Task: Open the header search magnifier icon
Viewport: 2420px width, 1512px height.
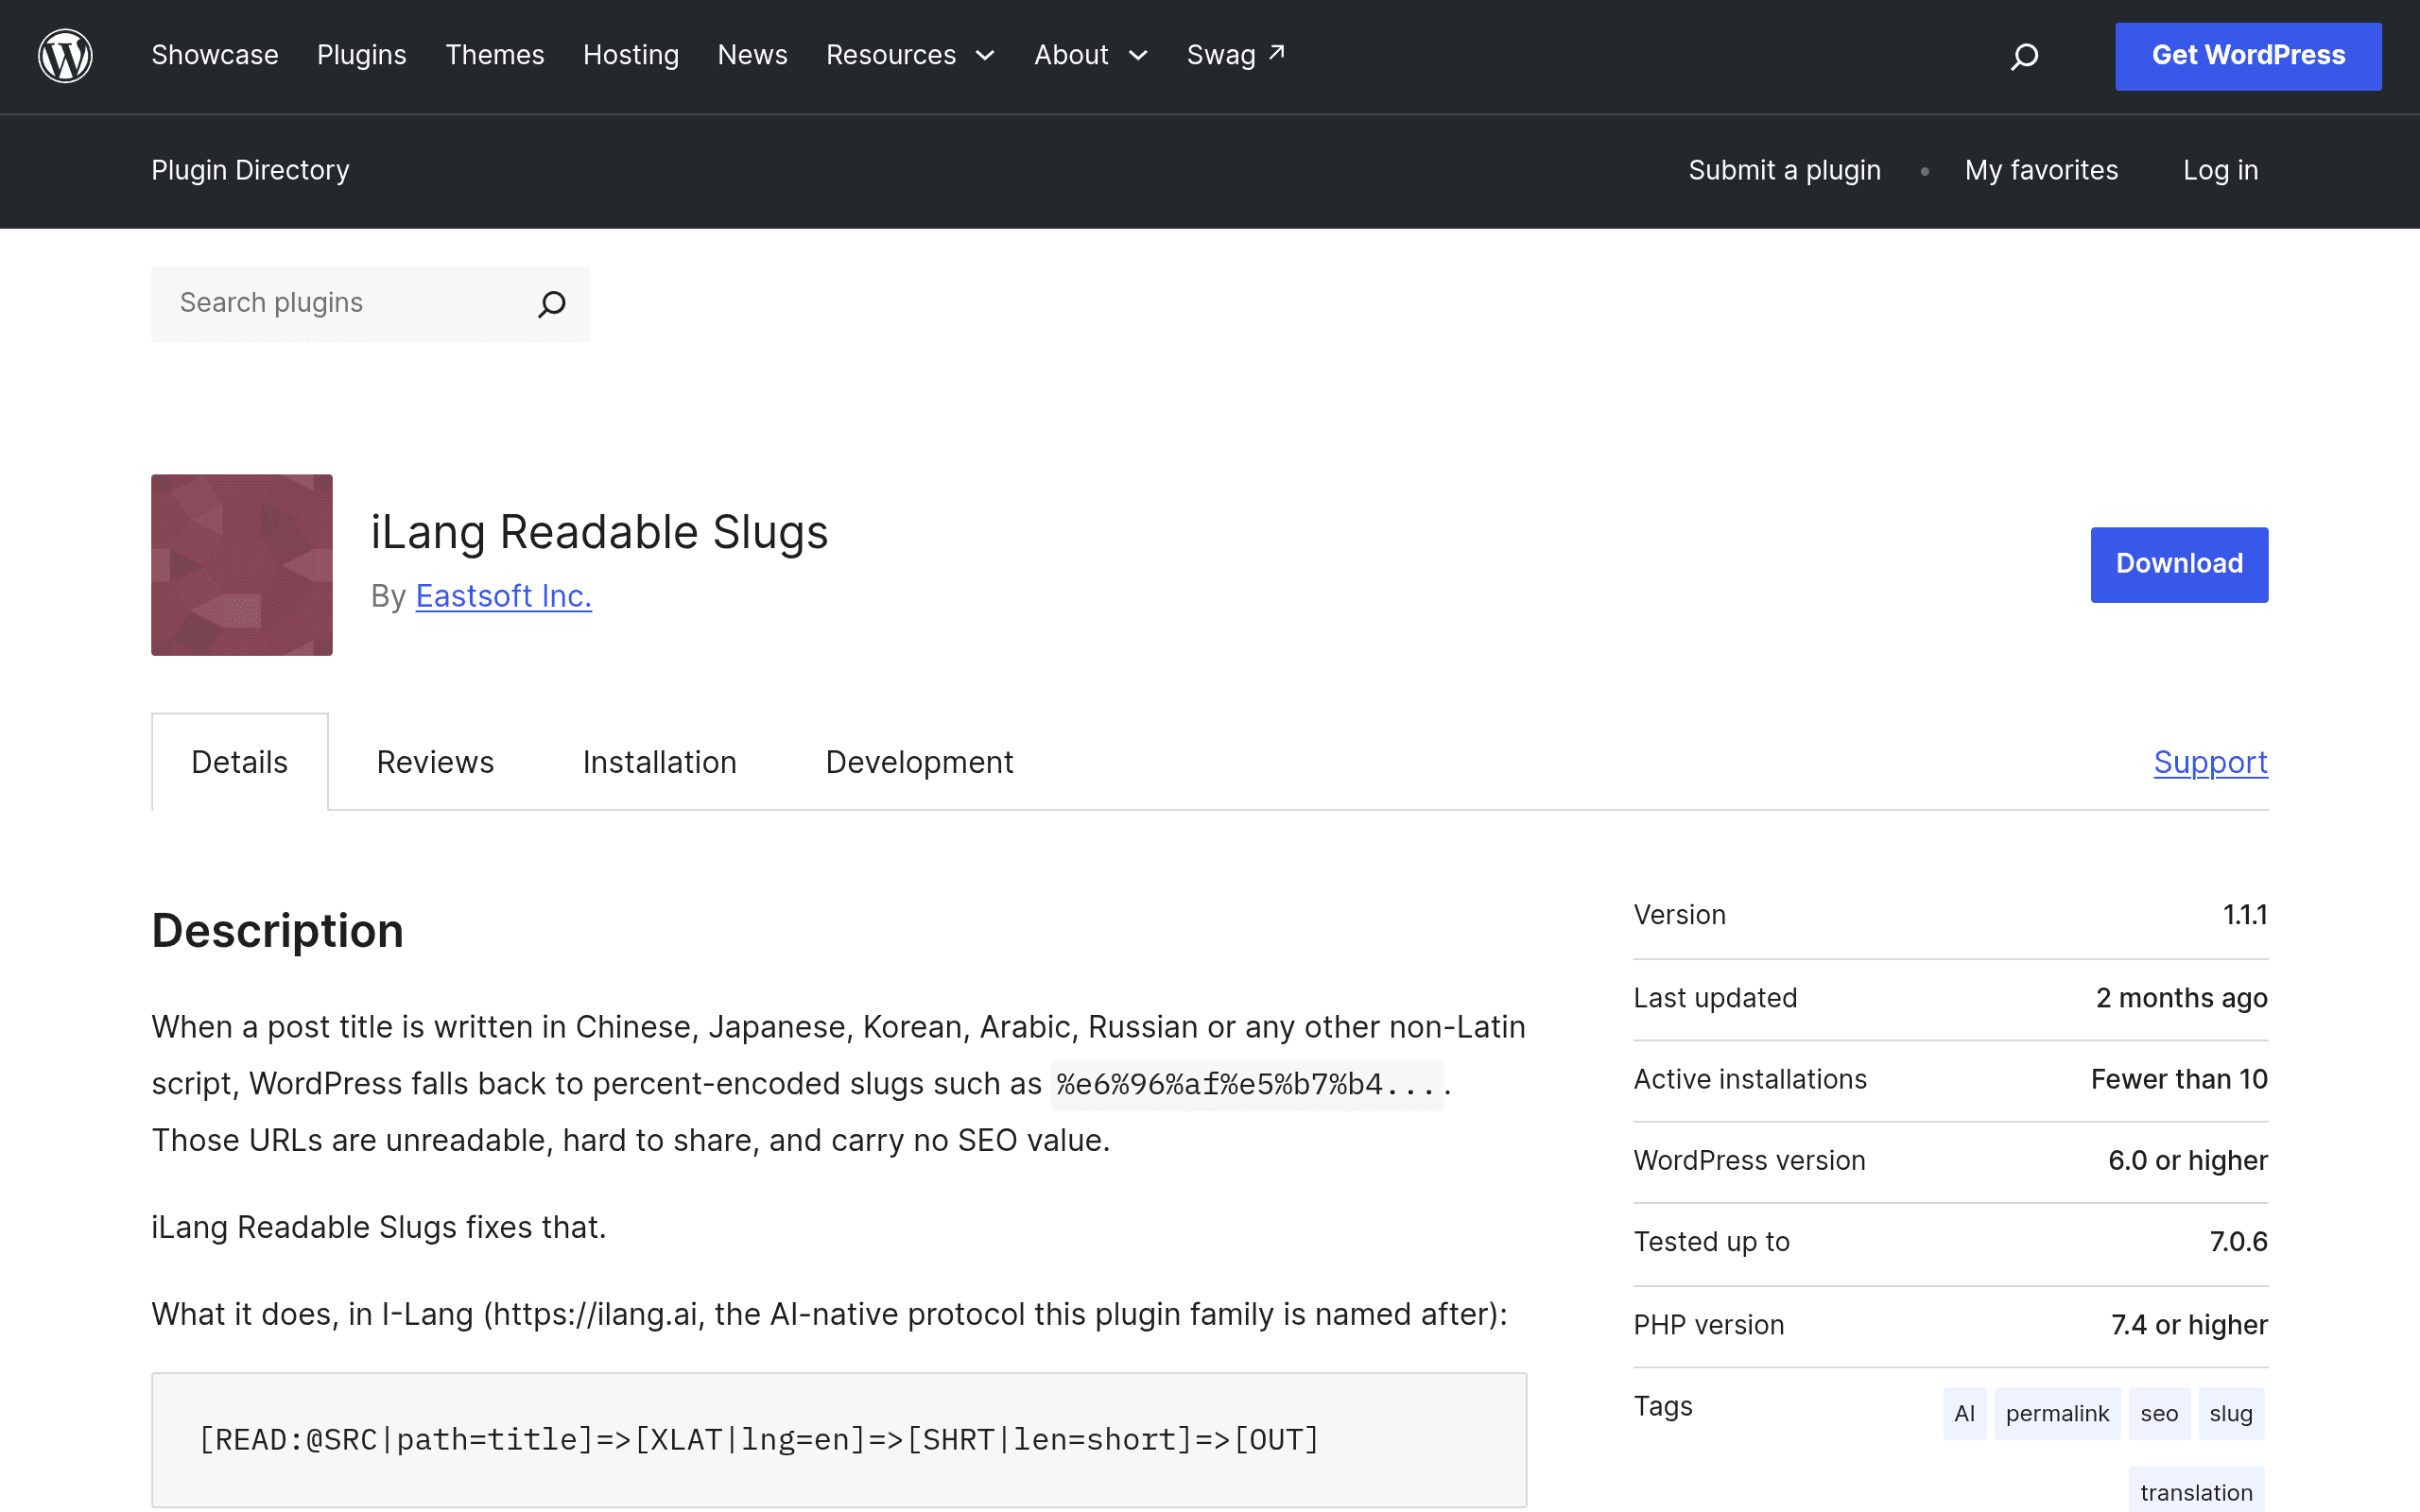Action: (x=2024, y=56)
